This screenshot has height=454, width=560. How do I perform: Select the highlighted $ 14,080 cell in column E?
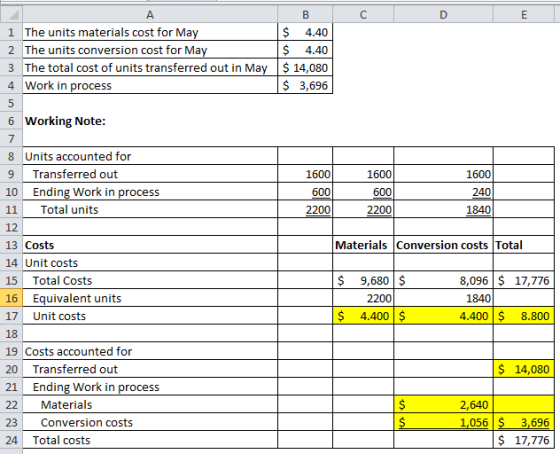pos(524,369)
